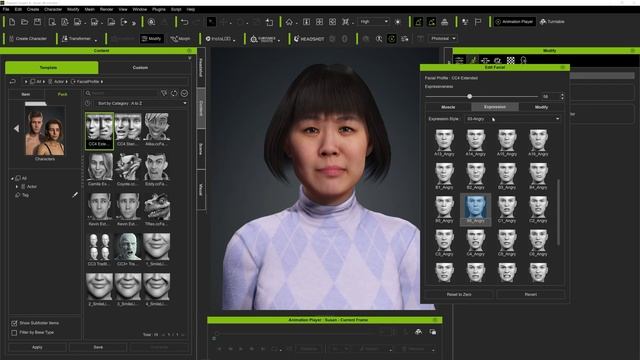Click the circled chevron icon near Content search
This screenshot has width=640, height=360.
(x=184, y=93)
